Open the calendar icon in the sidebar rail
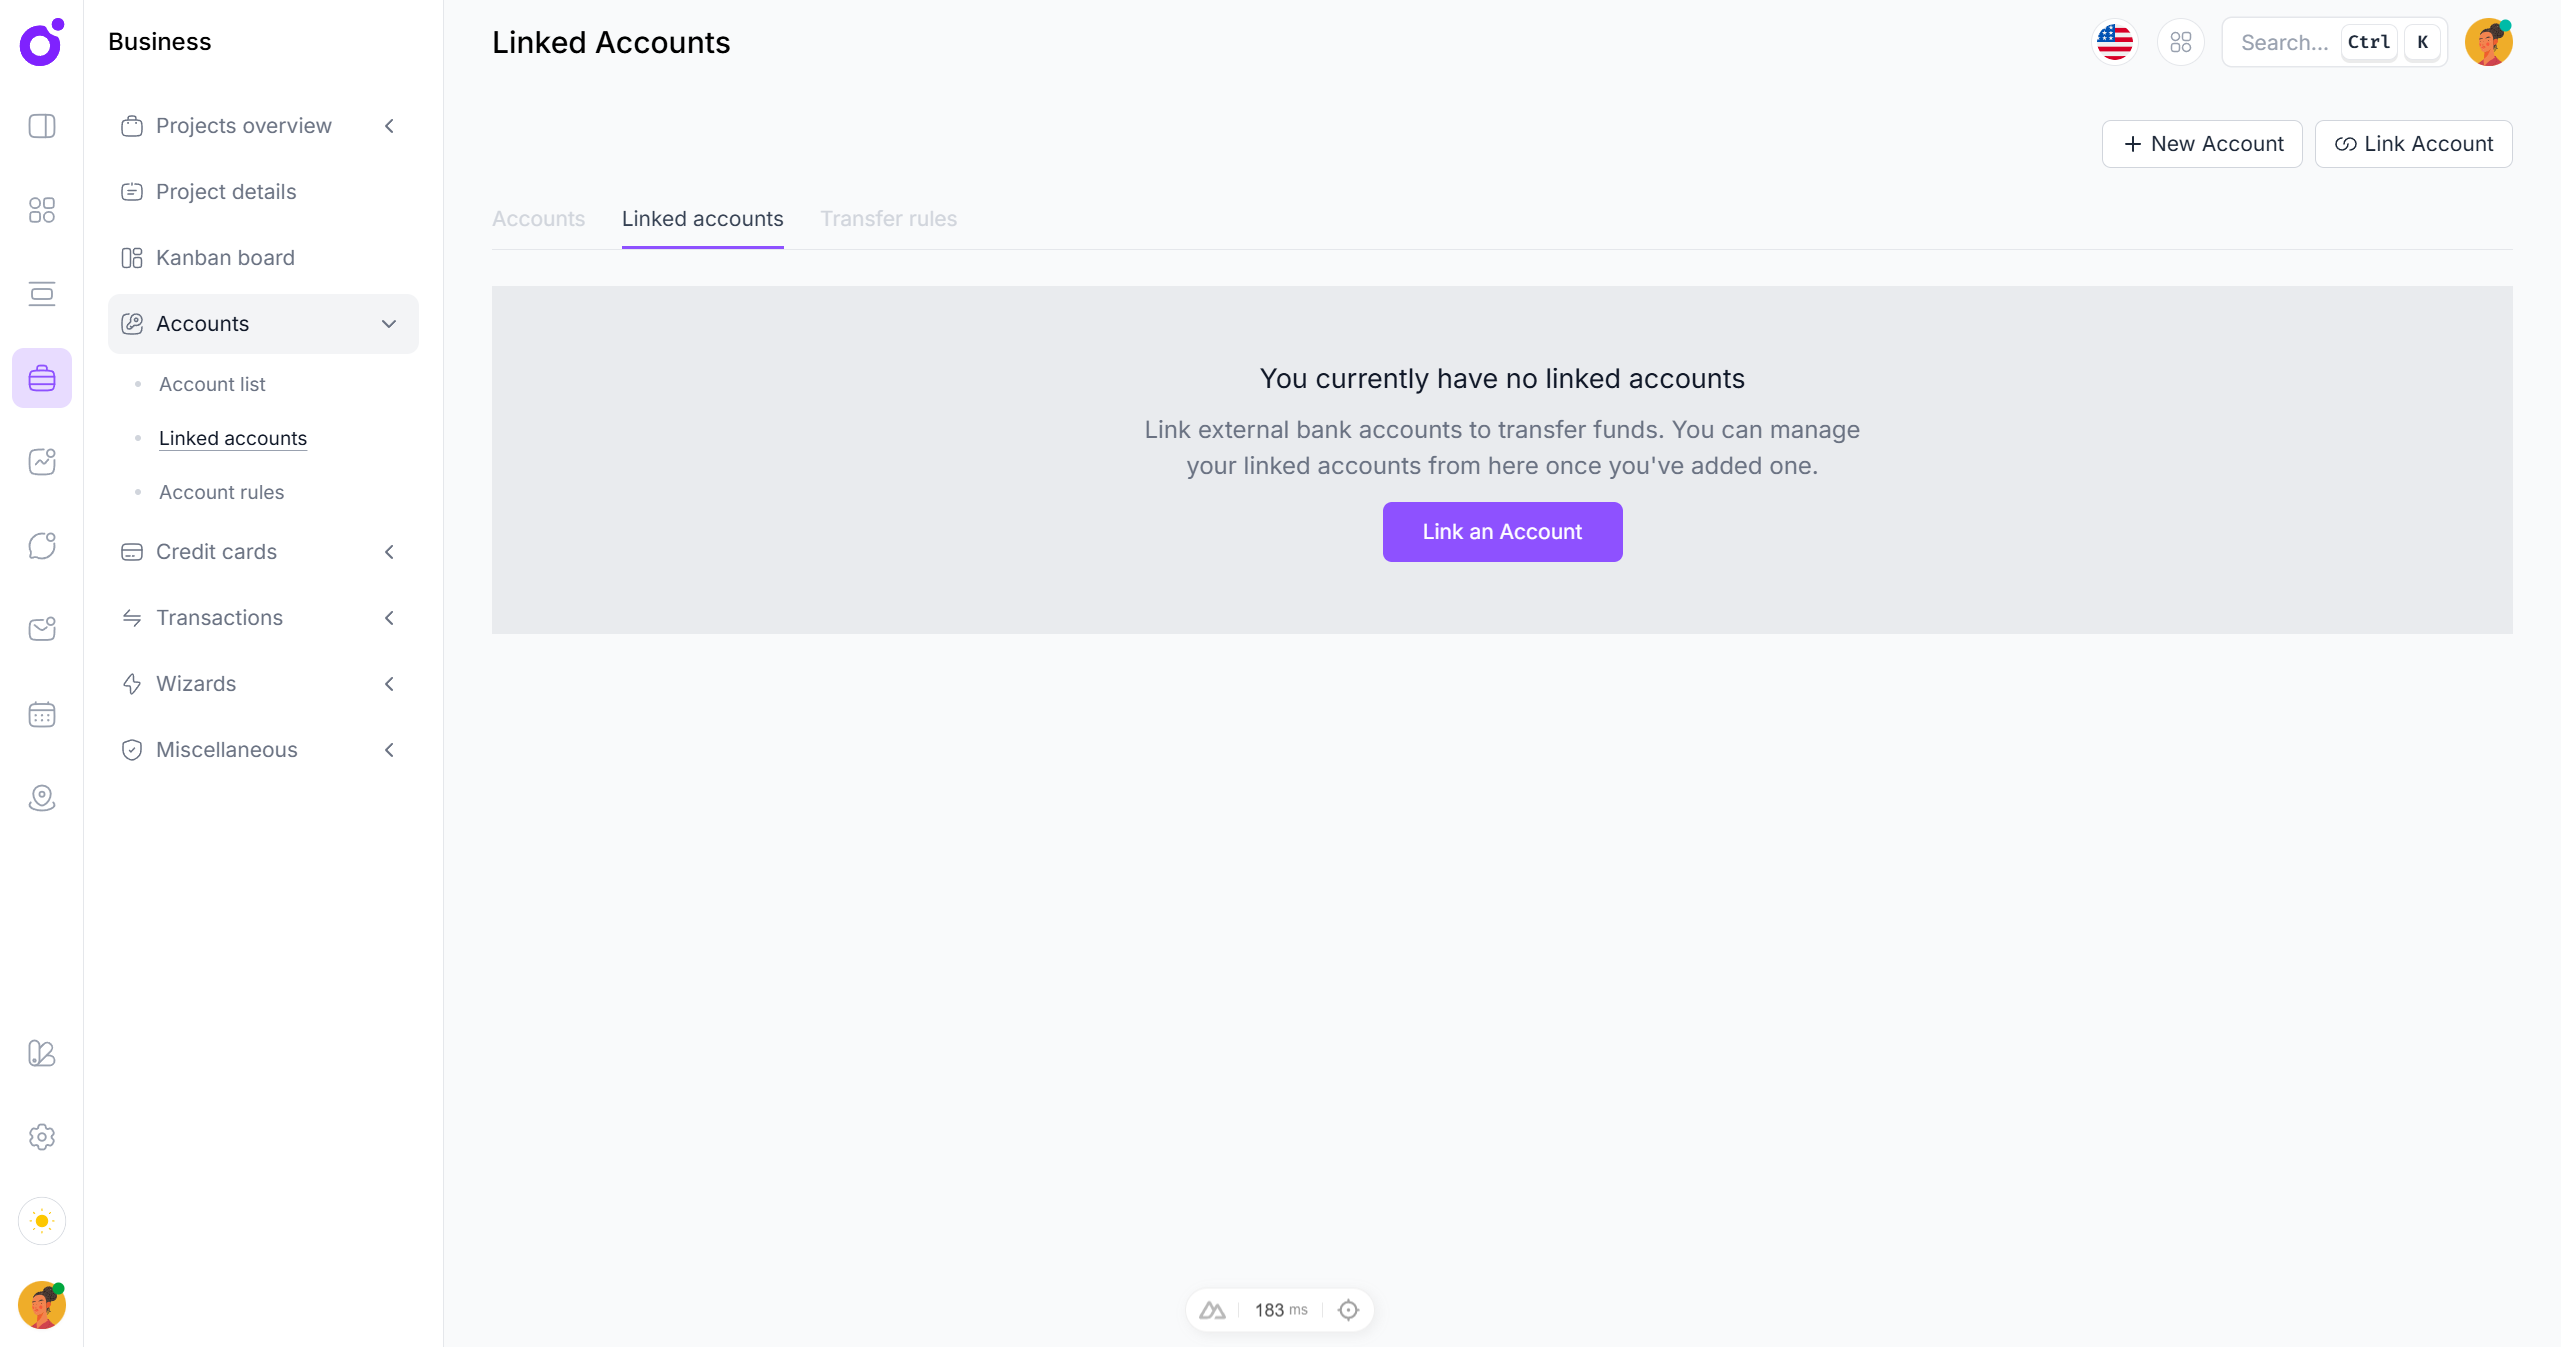 42,714
